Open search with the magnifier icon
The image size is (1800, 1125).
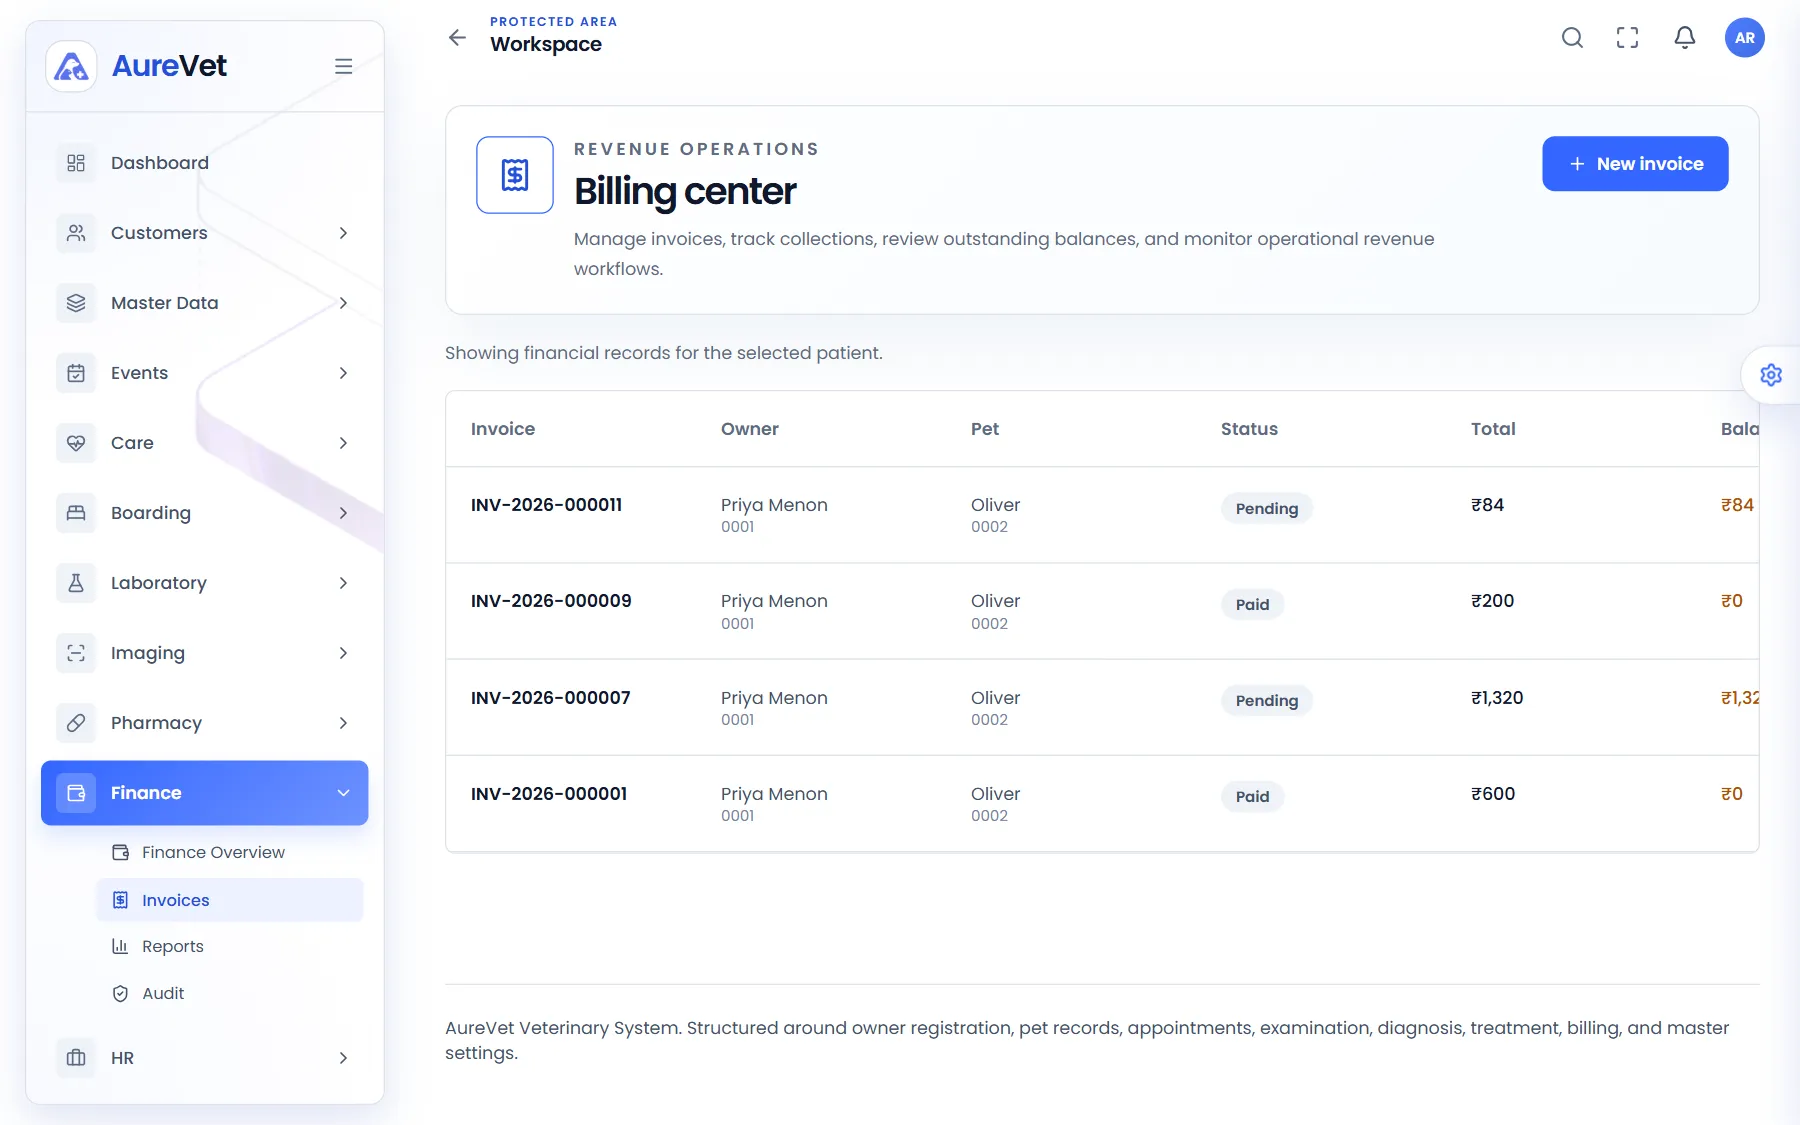tap(1572, 38)
